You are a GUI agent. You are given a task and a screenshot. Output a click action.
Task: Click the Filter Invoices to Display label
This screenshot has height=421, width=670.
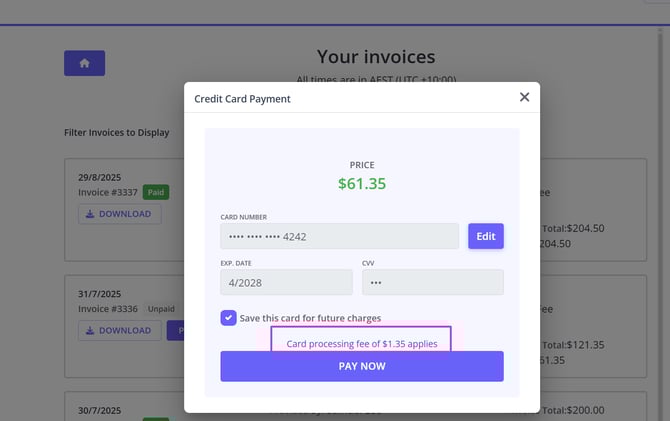point(116,132)
